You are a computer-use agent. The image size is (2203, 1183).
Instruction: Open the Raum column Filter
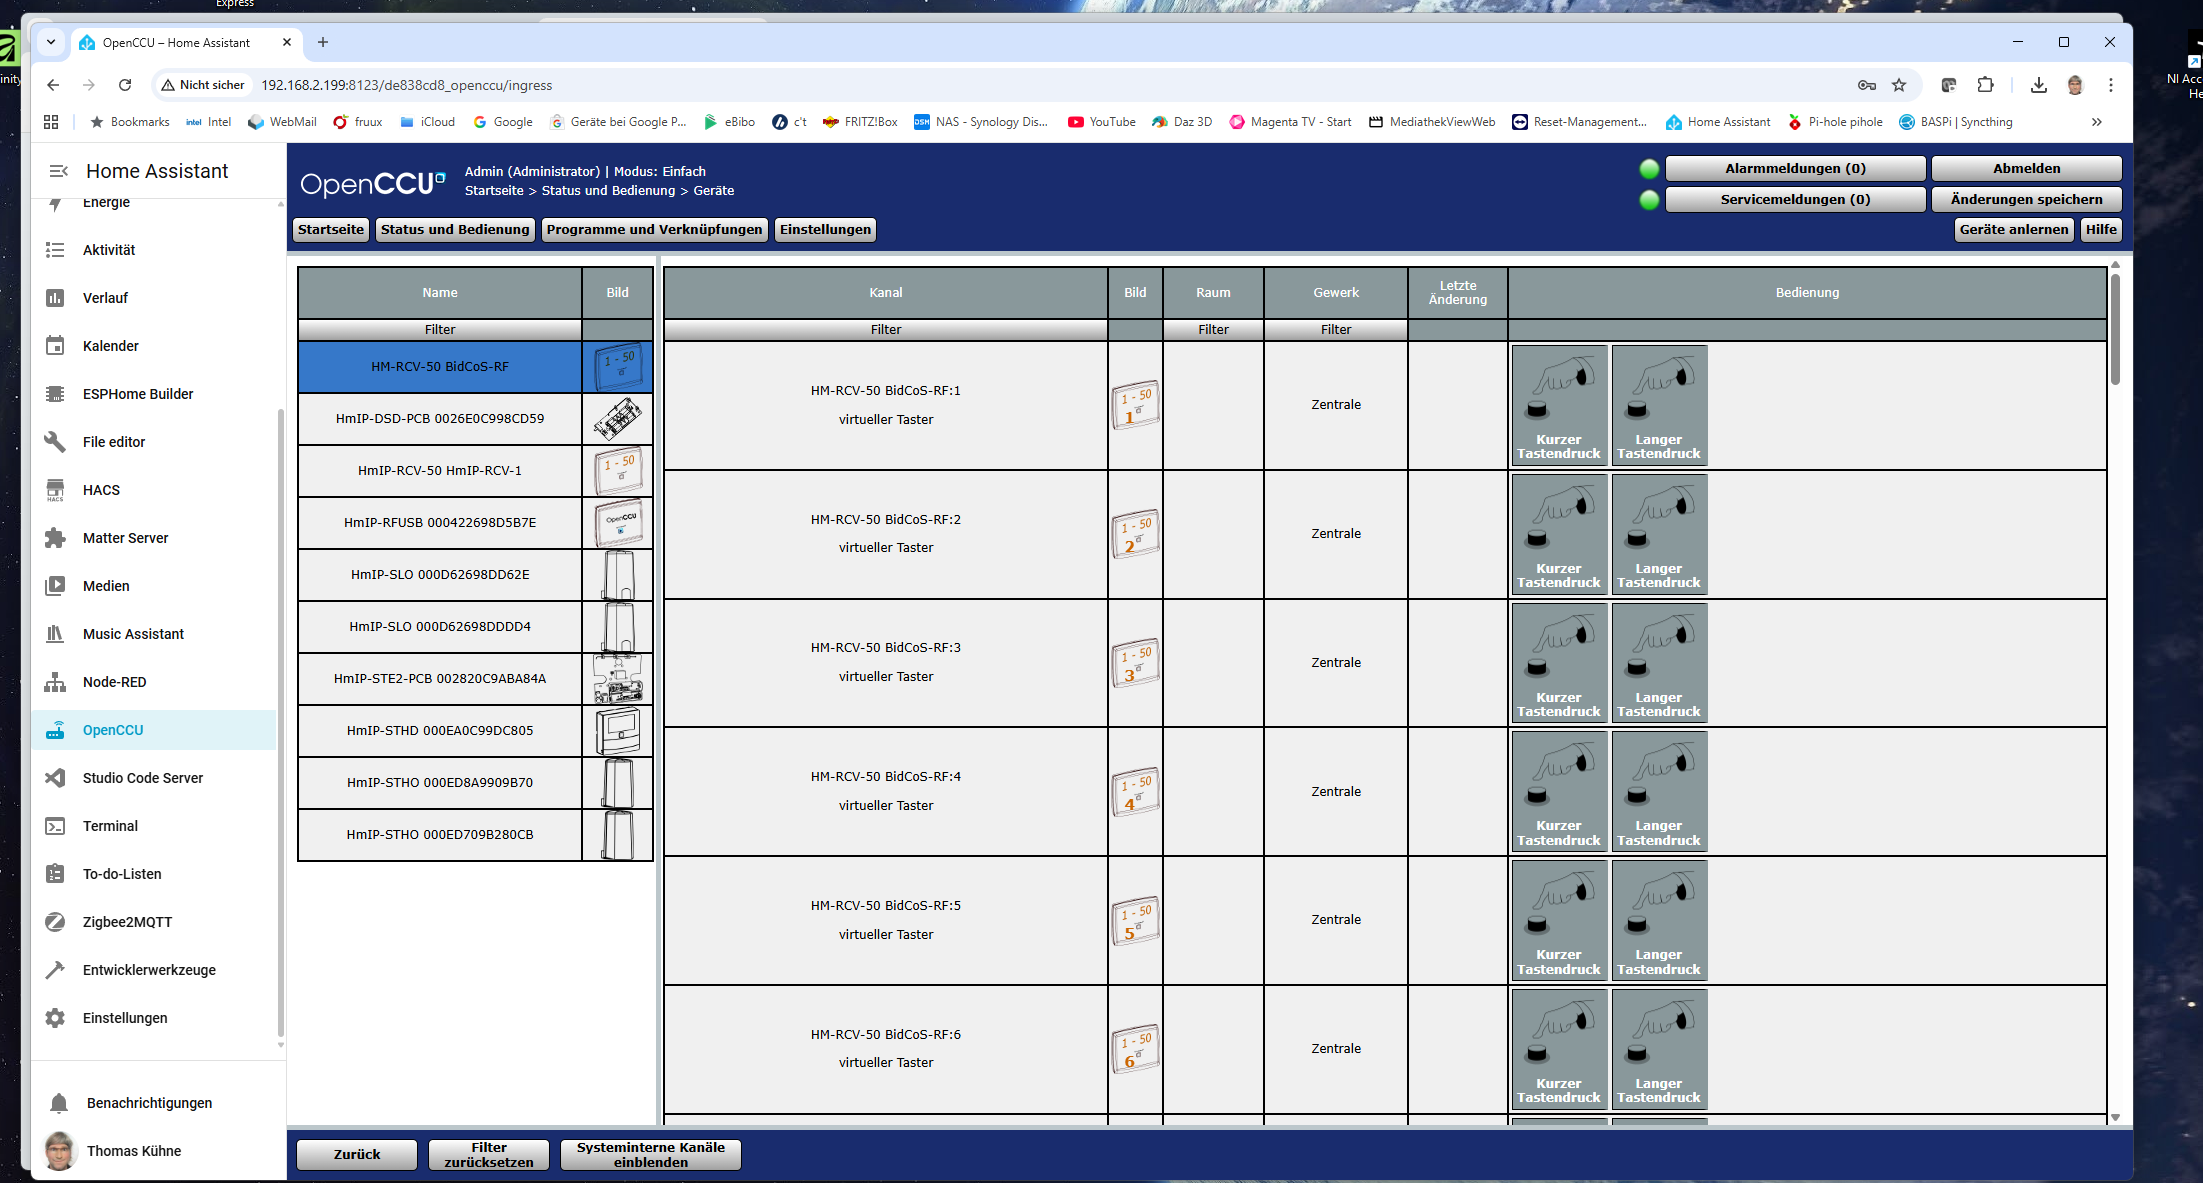[1213, 330]
